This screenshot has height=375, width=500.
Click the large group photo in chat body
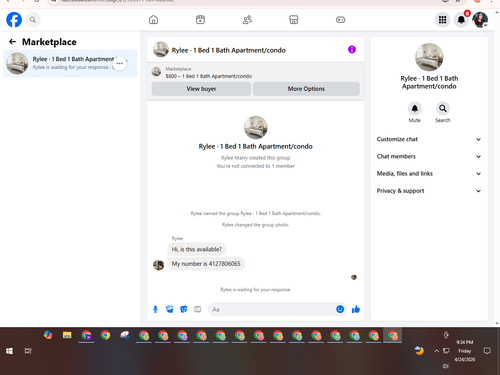click(256, 127)
